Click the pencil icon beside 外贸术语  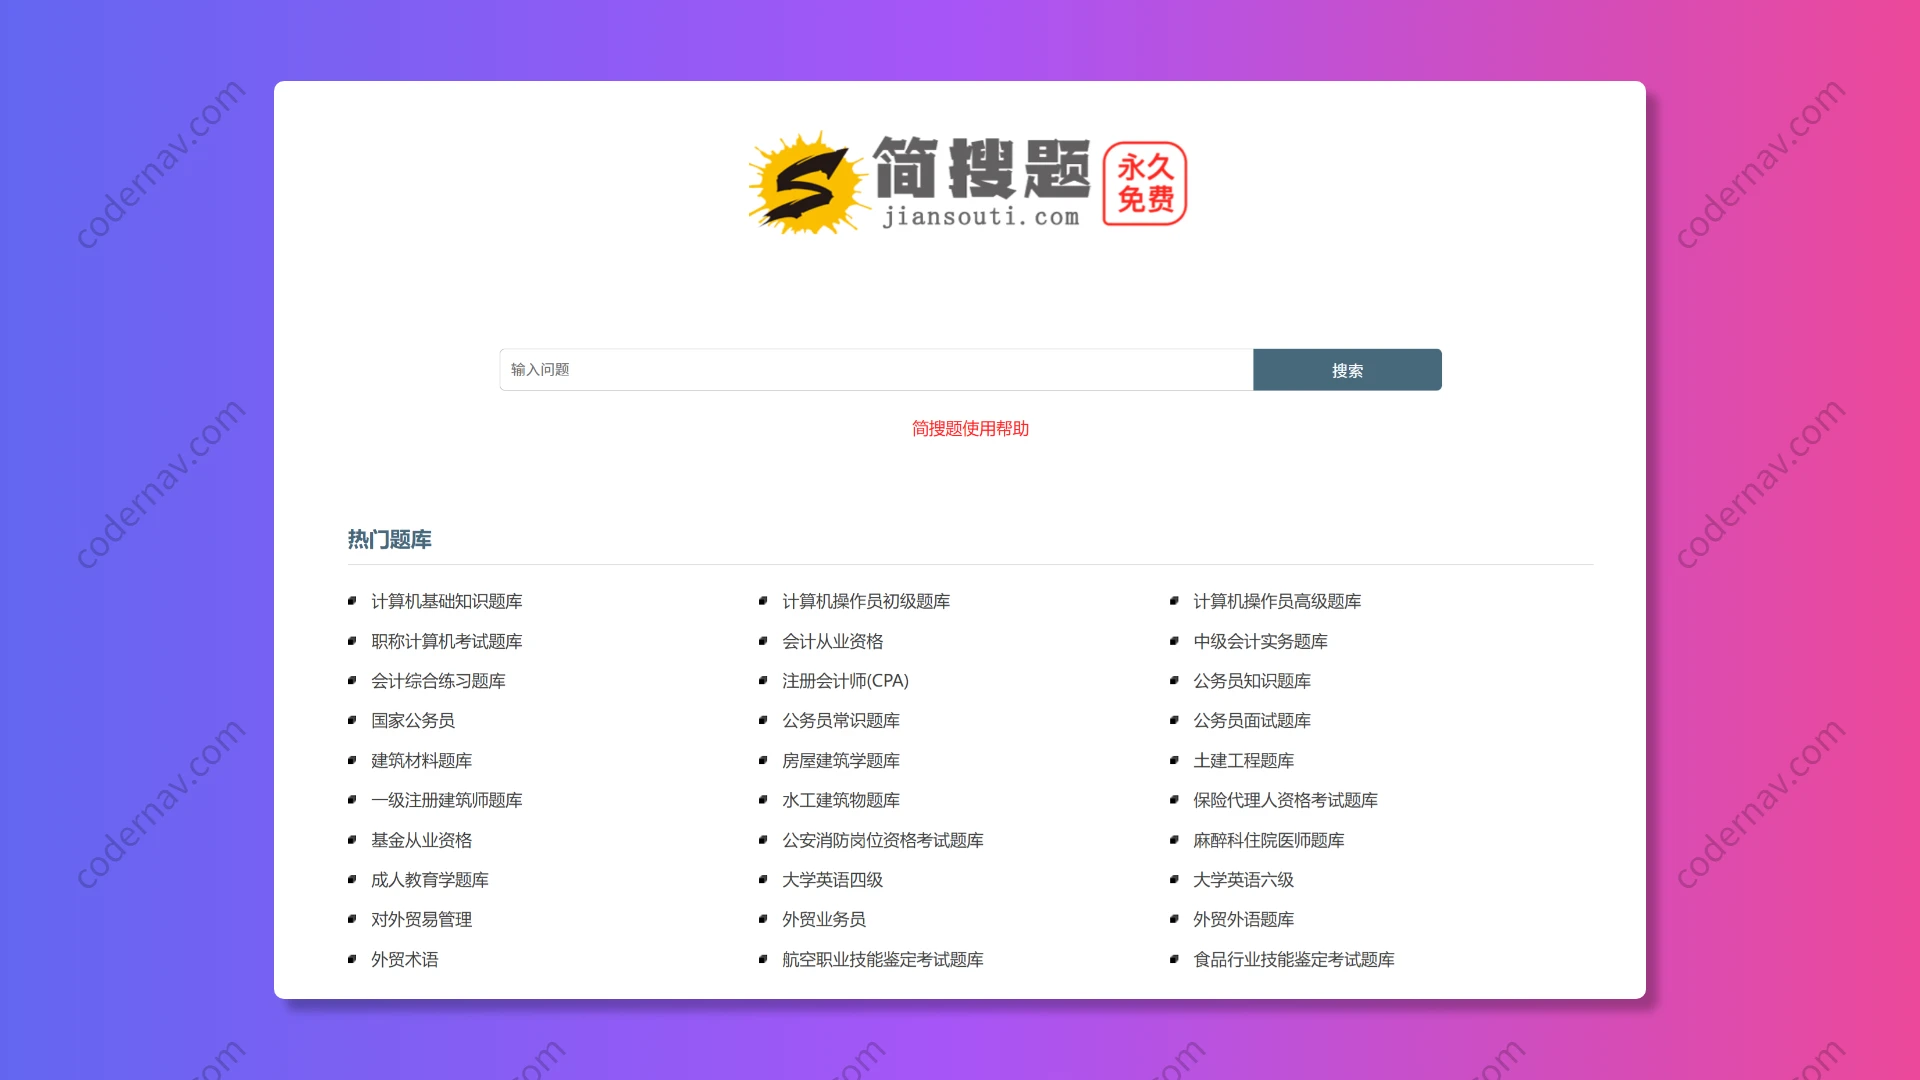point(352,959)
